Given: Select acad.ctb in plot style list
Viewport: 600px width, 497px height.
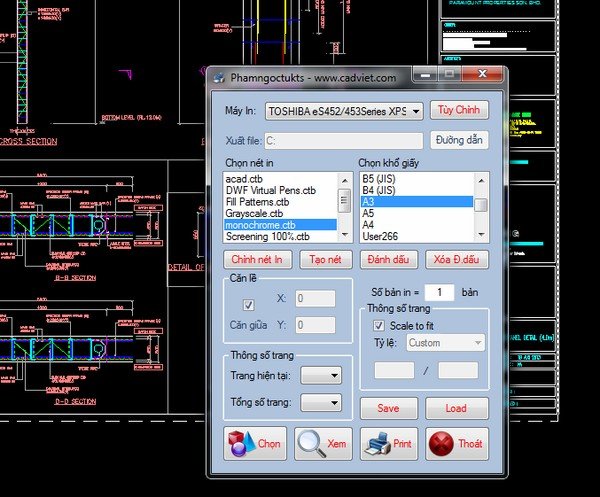Looking at the screenshot, I should (280, 179).
